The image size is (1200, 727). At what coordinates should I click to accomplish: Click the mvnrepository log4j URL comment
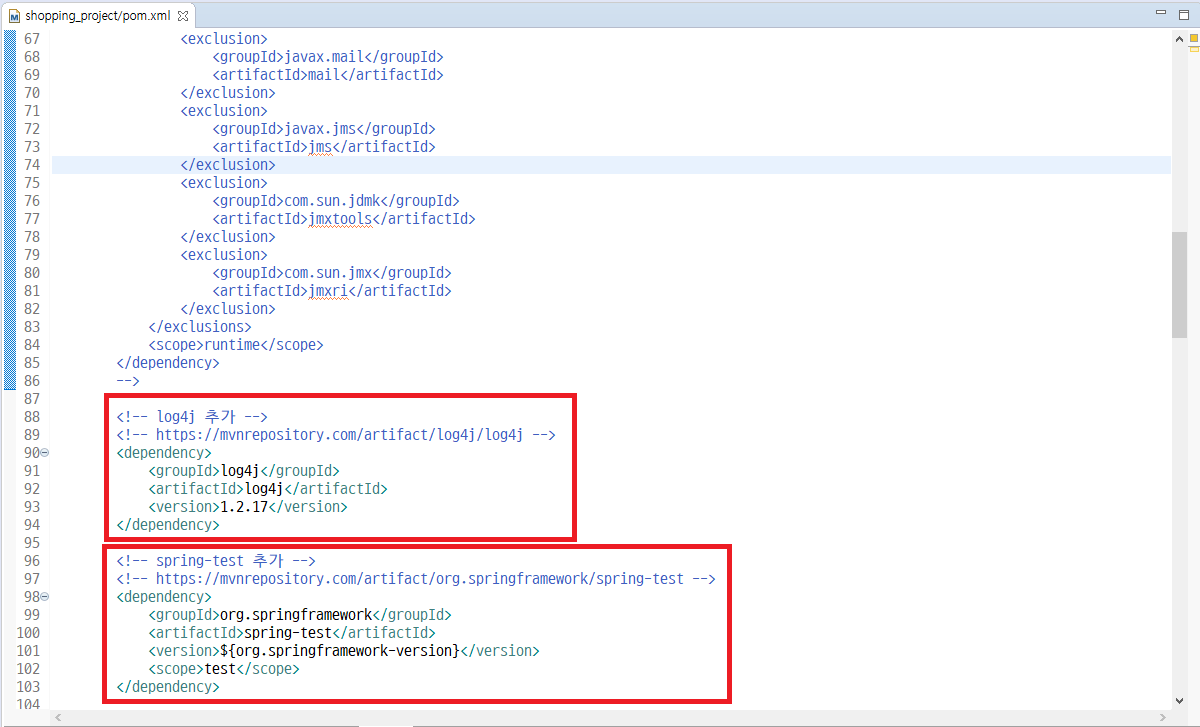pyautogui.click(x=336, y=435)
